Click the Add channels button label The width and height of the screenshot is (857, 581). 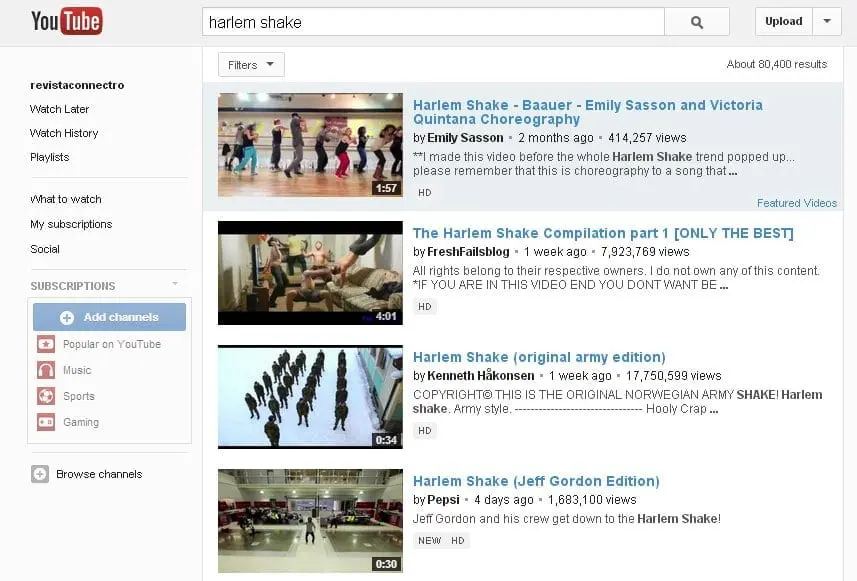pyautogui.click(x=121, y=317)
